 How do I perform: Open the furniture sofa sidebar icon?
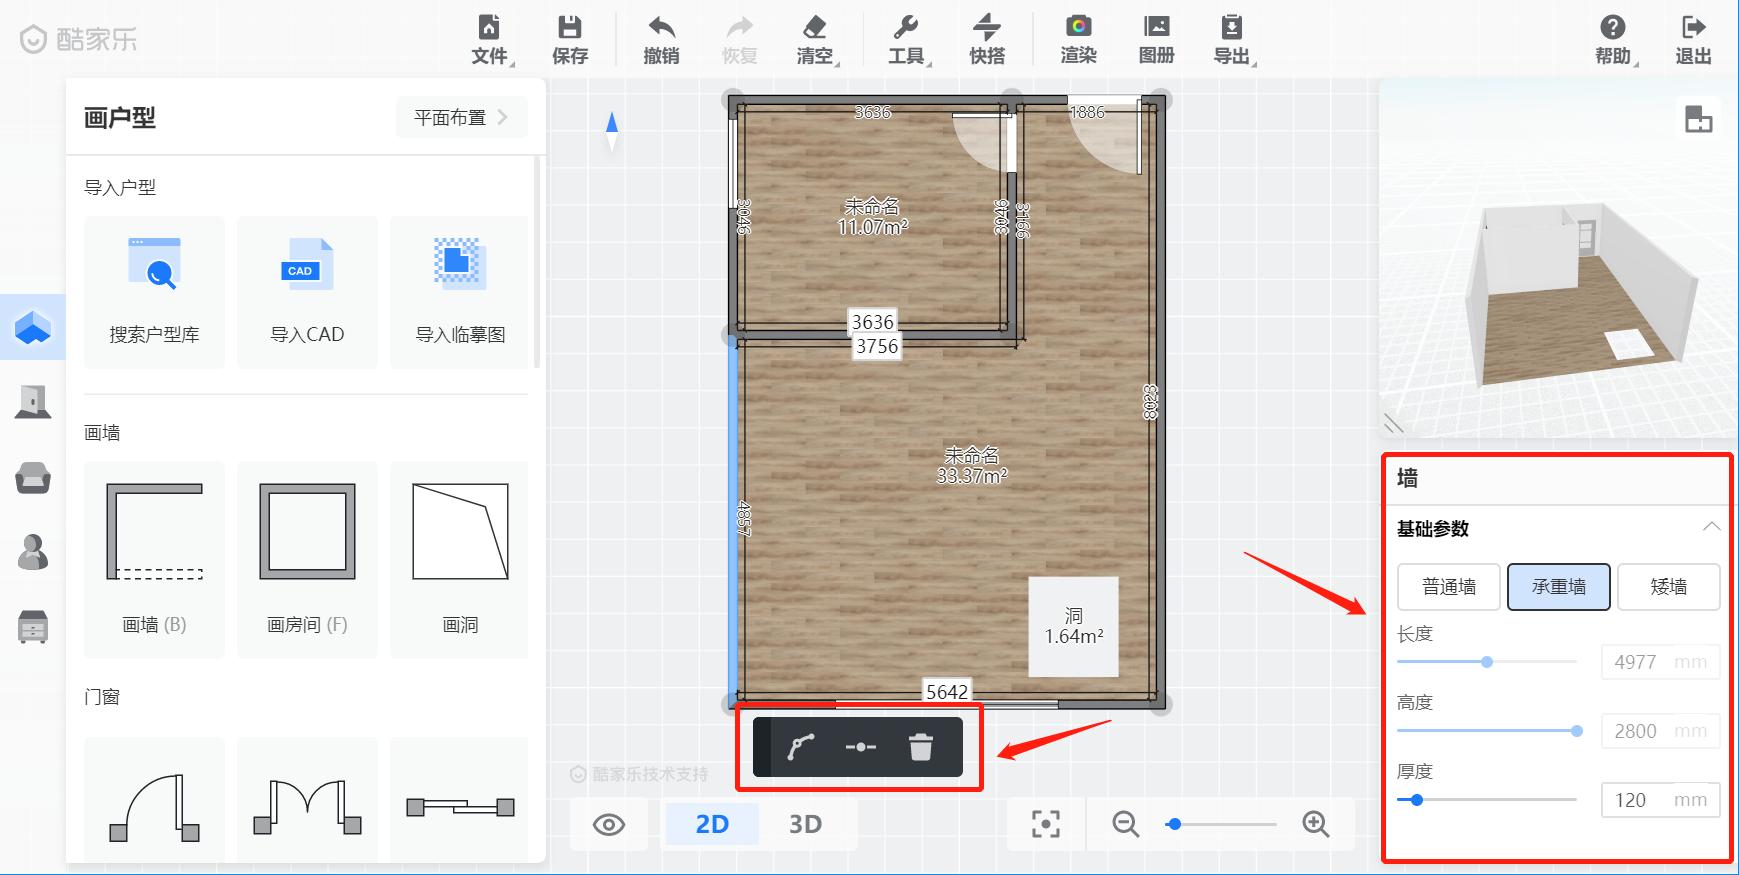point(33,478)
